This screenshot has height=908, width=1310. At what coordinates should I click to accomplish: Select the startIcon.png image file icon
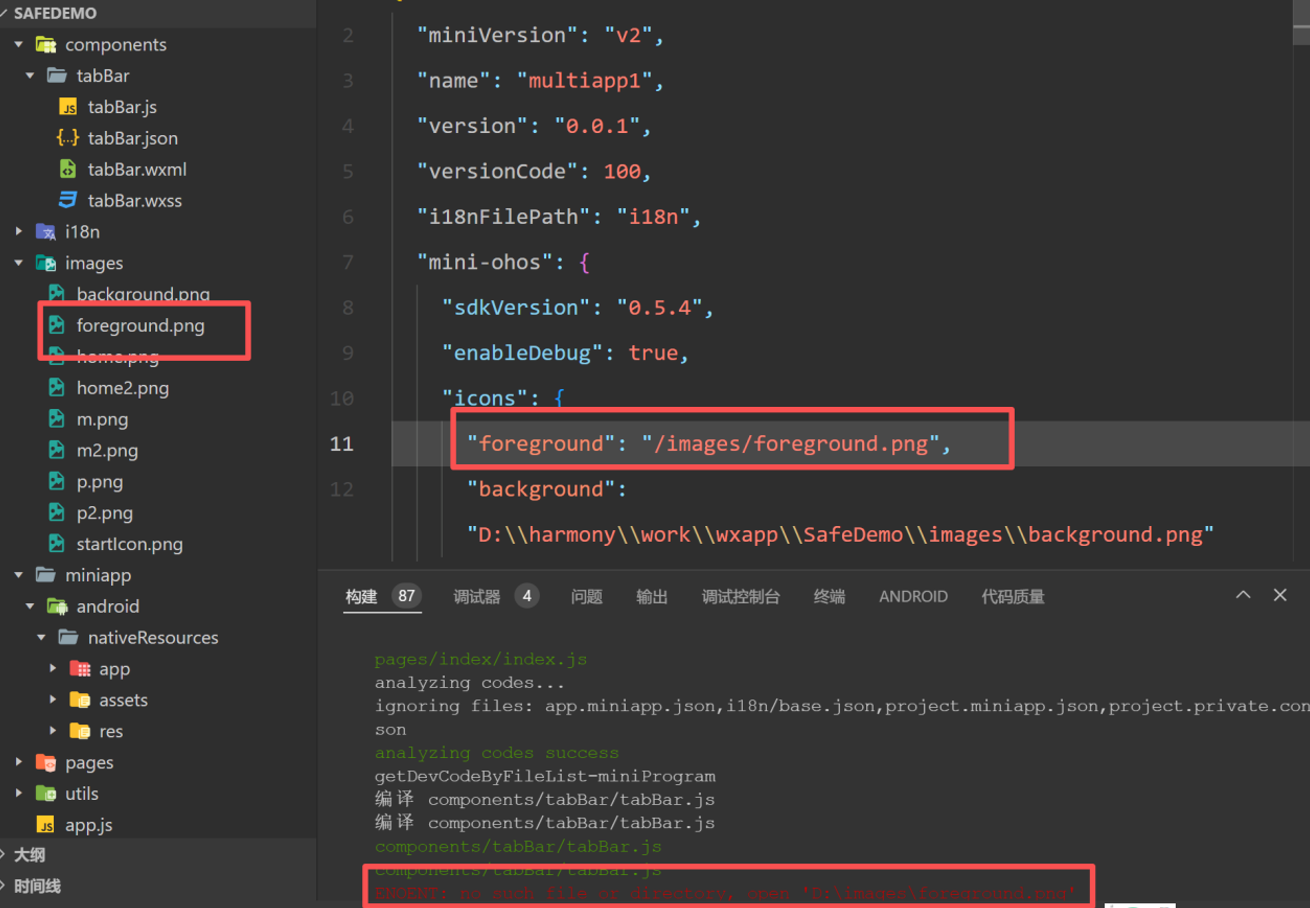[57, 544]
